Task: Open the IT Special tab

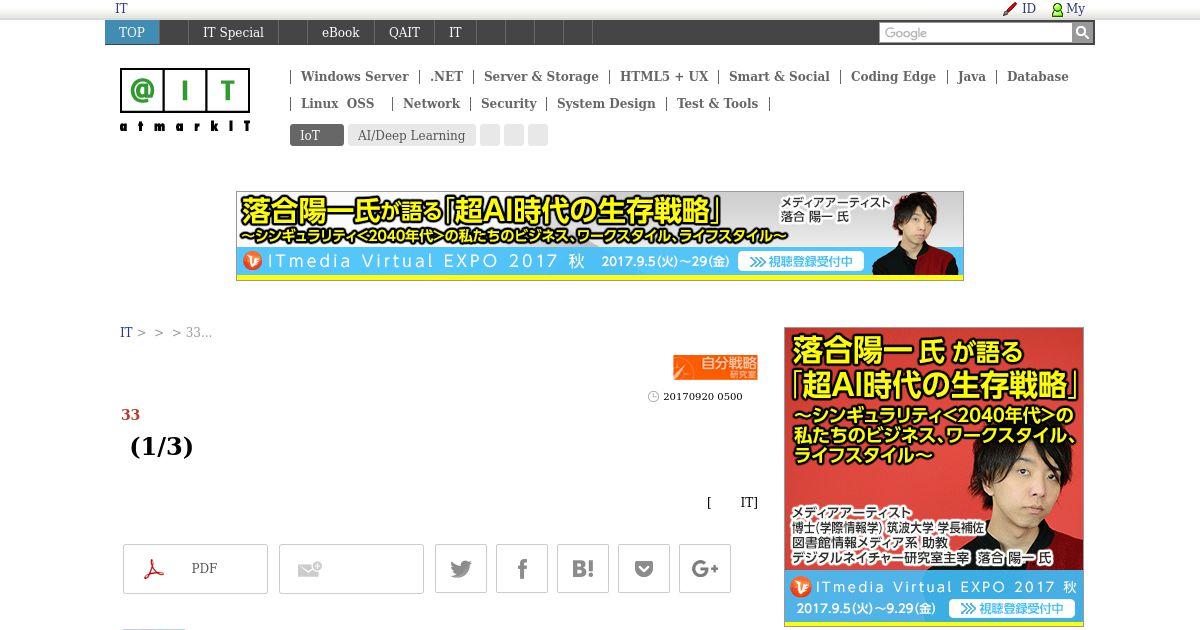Action: (x=233, y=33)
